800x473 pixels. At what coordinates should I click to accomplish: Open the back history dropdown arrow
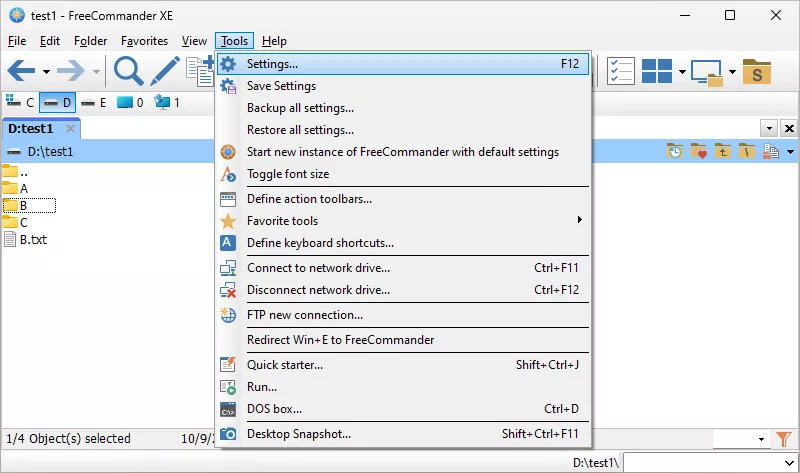[46, 71]
